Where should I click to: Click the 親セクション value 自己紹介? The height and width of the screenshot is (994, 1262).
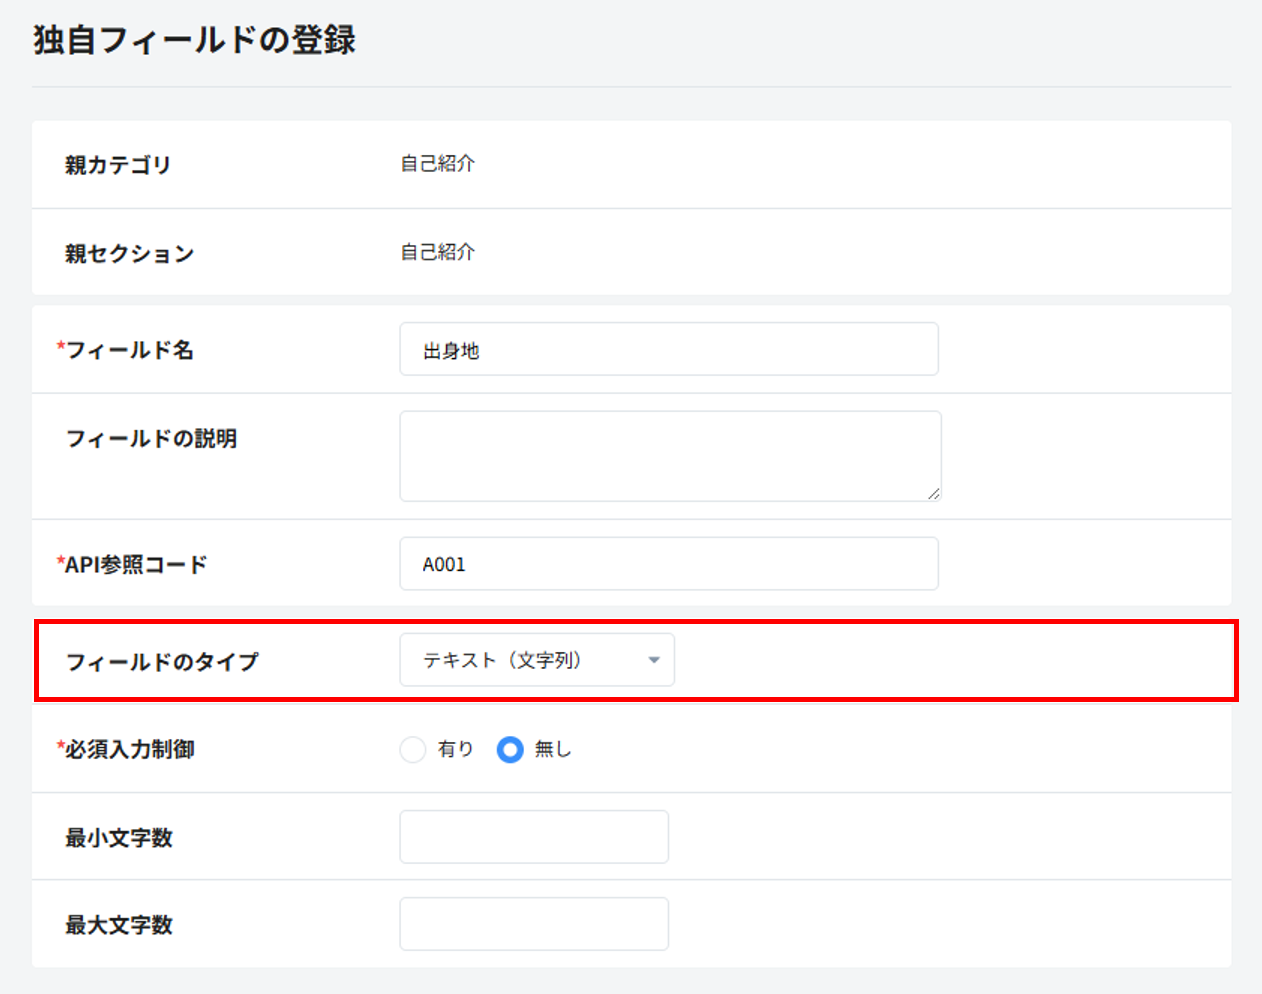[x=438, y=252]
